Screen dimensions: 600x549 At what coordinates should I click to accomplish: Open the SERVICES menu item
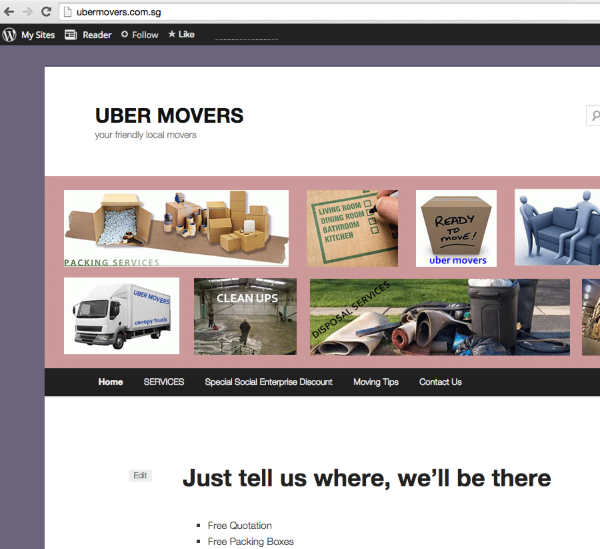click(x=164, y=382)
